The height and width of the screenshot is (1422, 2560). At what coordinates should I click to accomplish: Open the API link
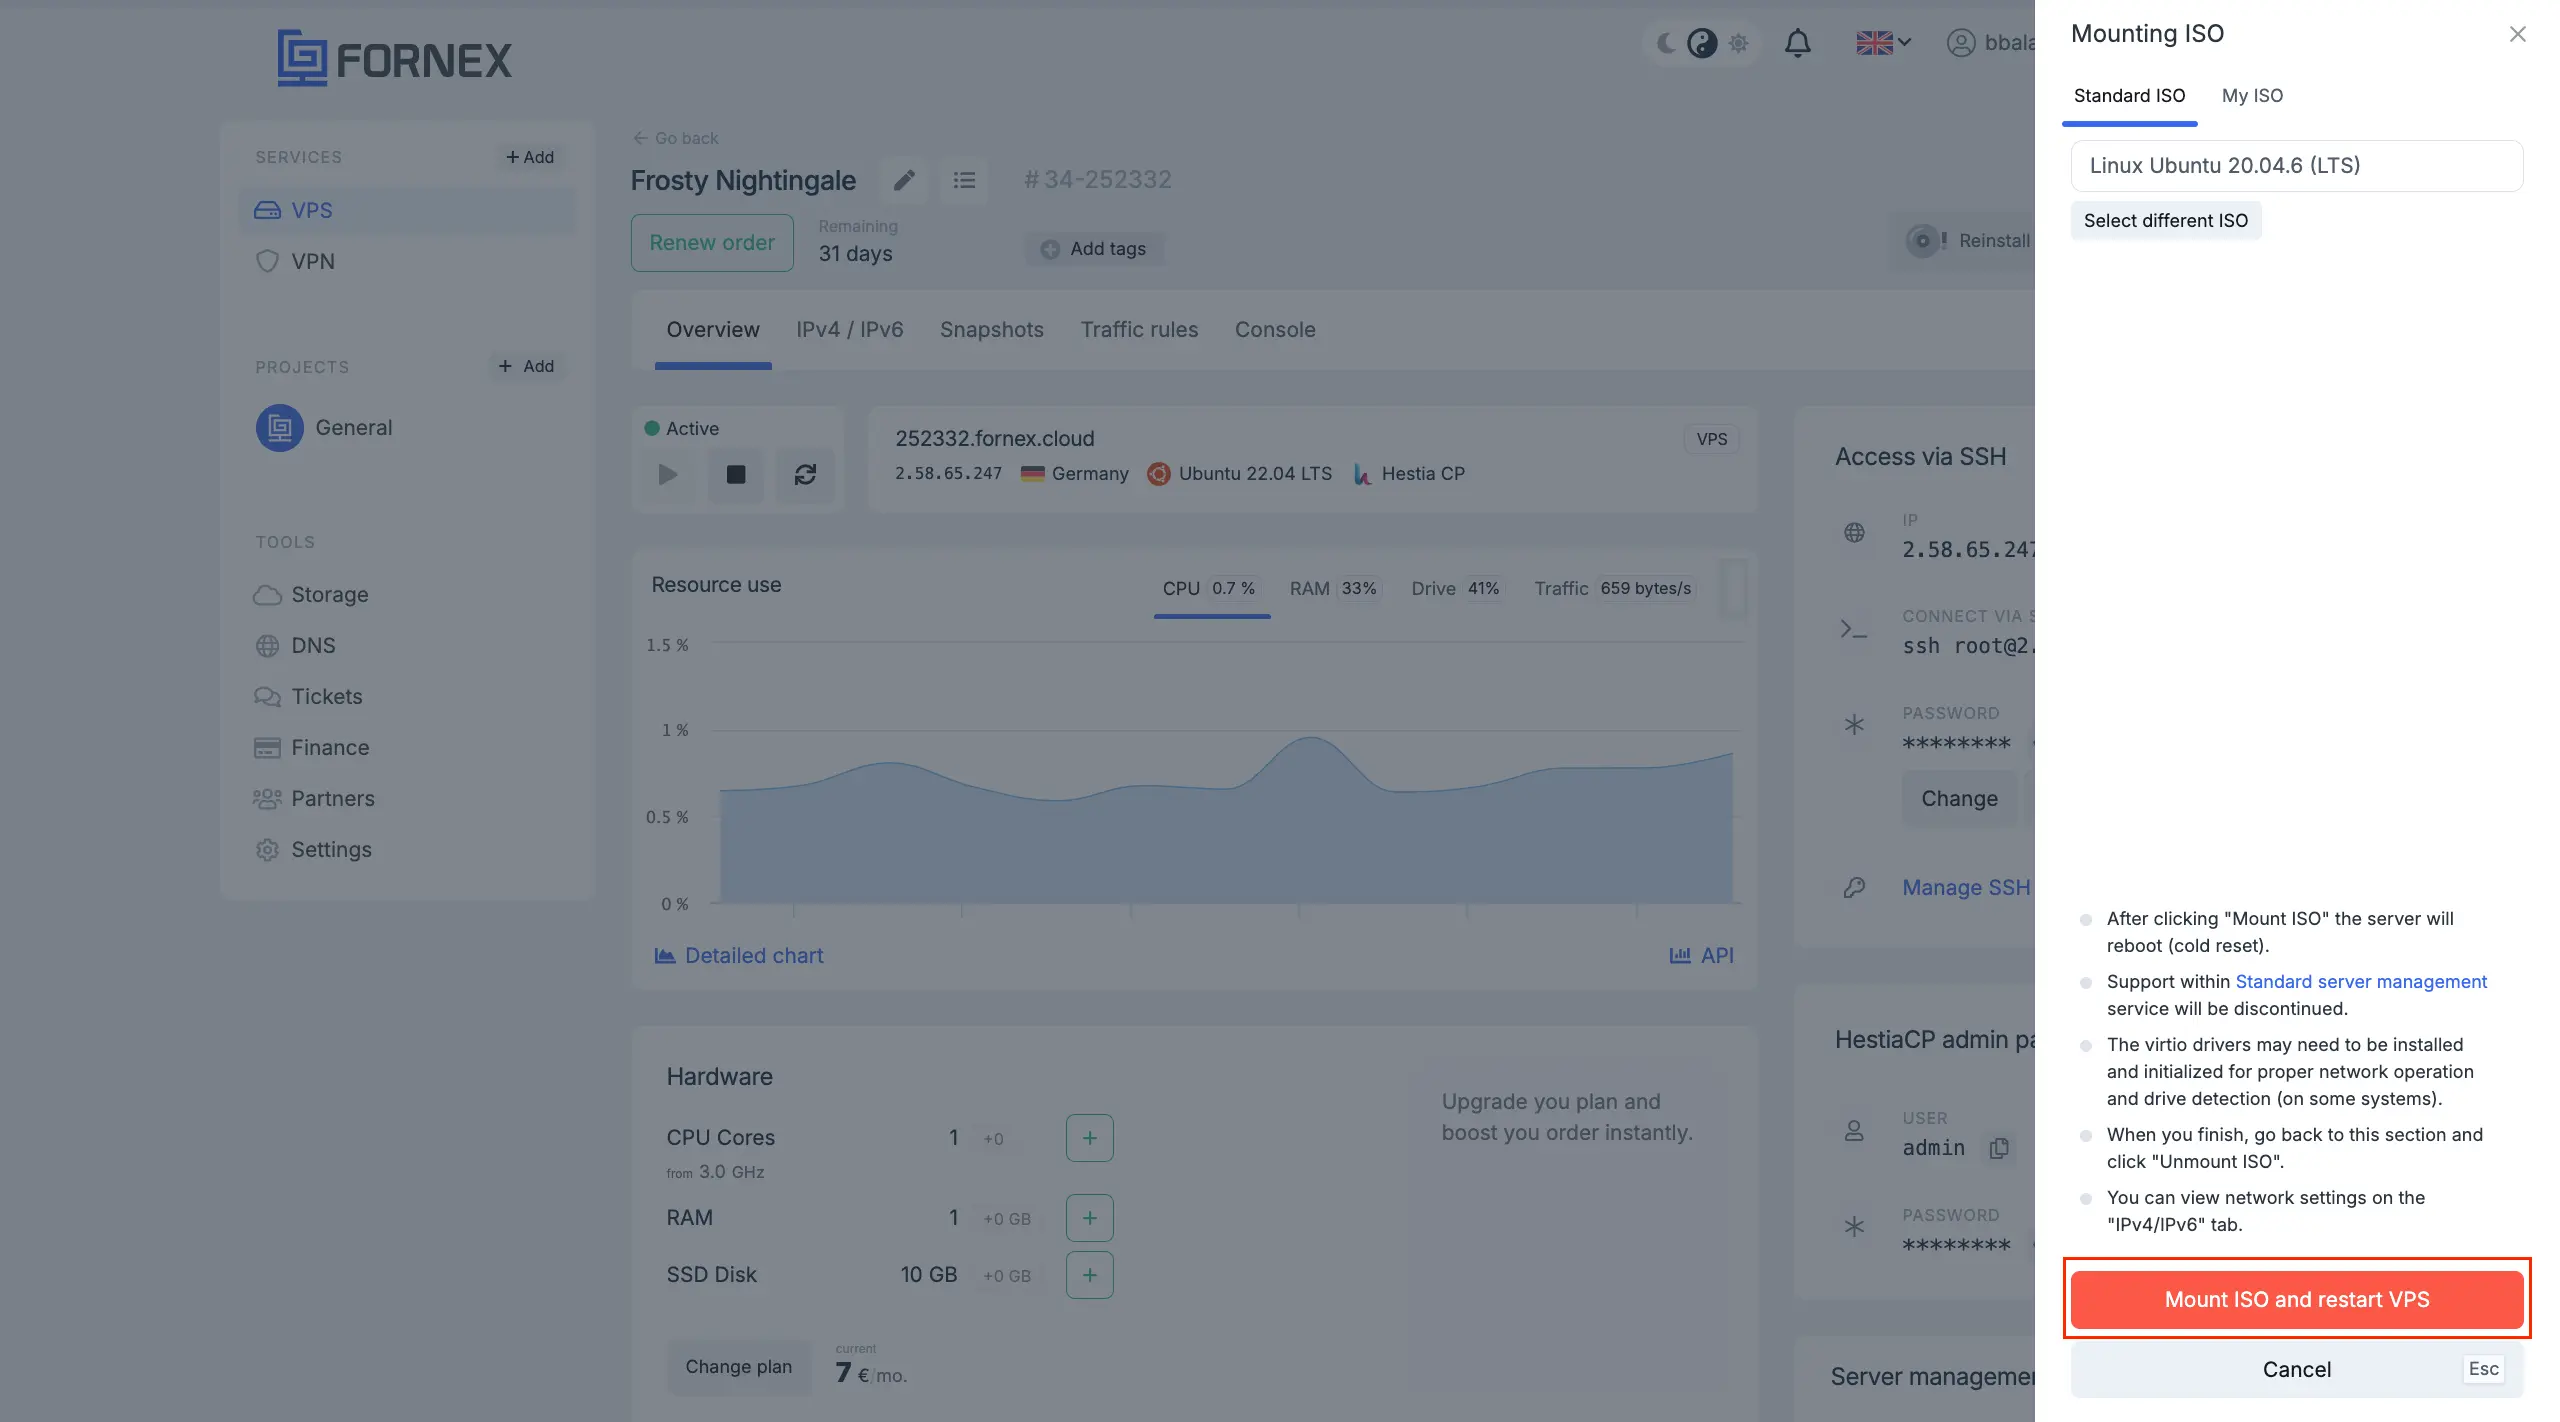click(x=1701, y=956)
